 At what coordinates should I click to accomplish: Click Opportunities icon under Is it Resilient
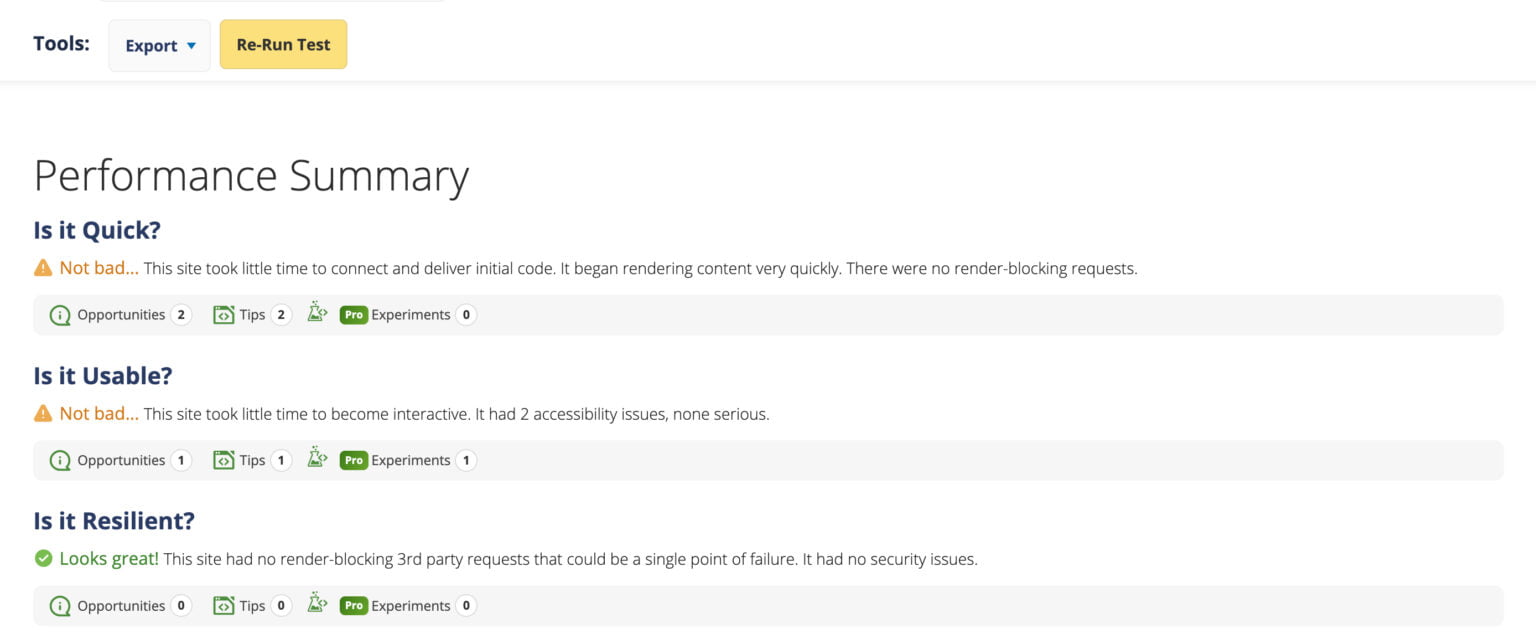[60, 606]
